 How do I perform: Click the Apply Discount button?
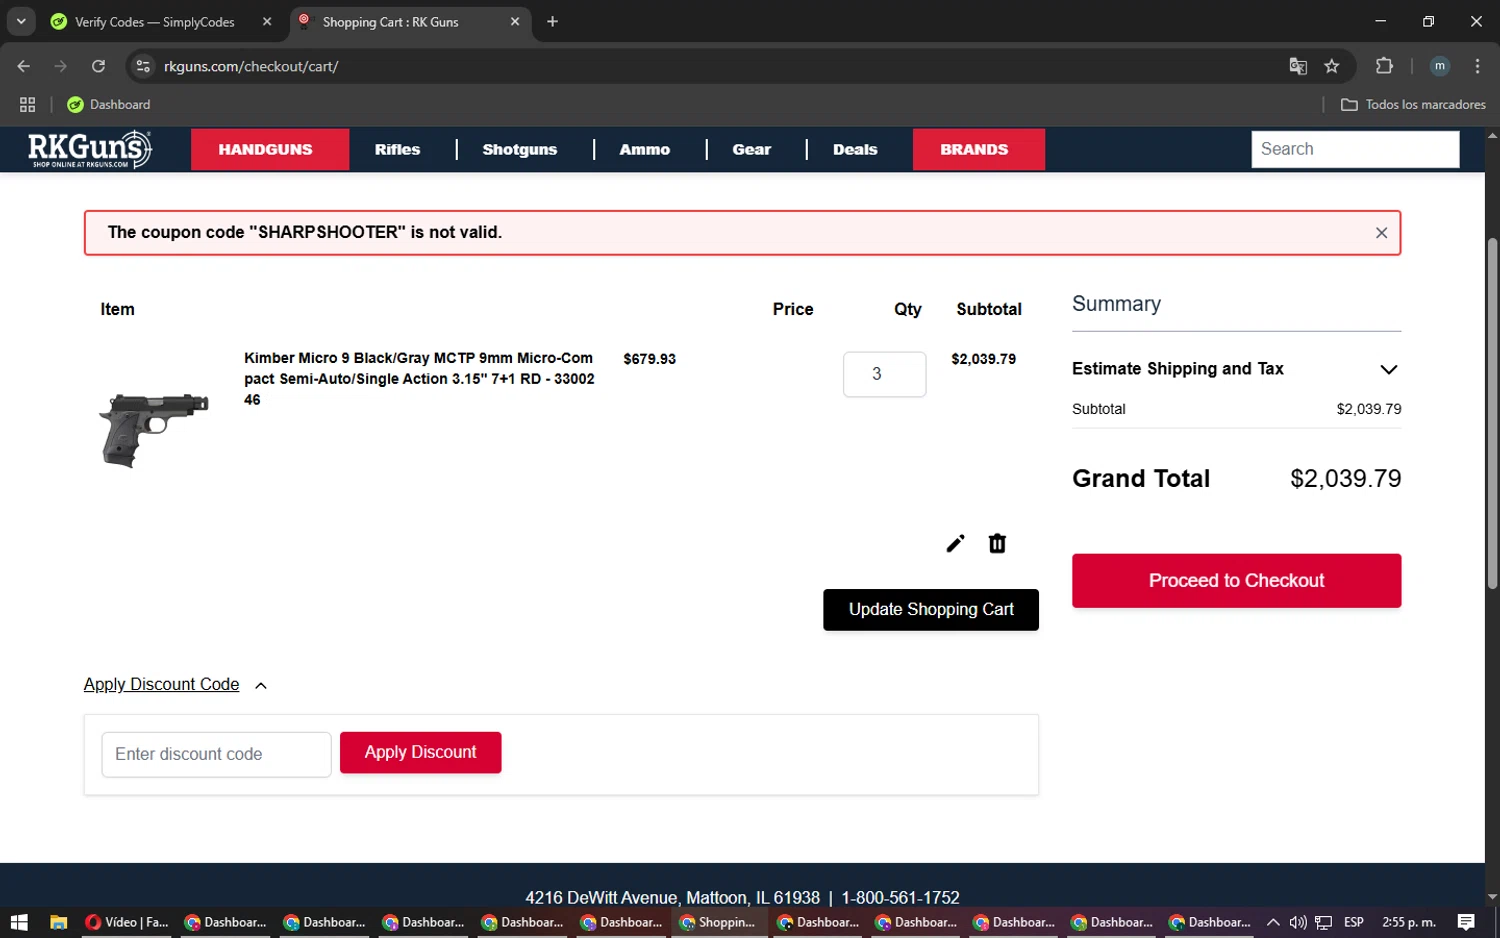pos(420,752)
